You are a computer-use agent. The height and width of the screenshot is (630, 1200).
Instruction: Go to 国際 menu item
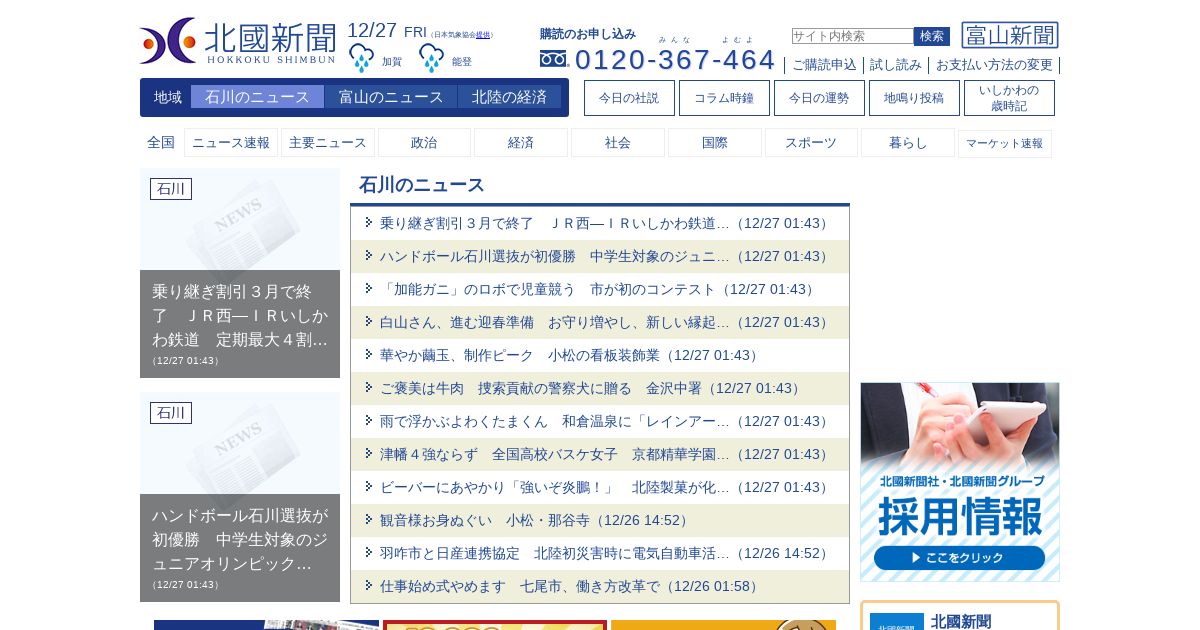(715, 143)
